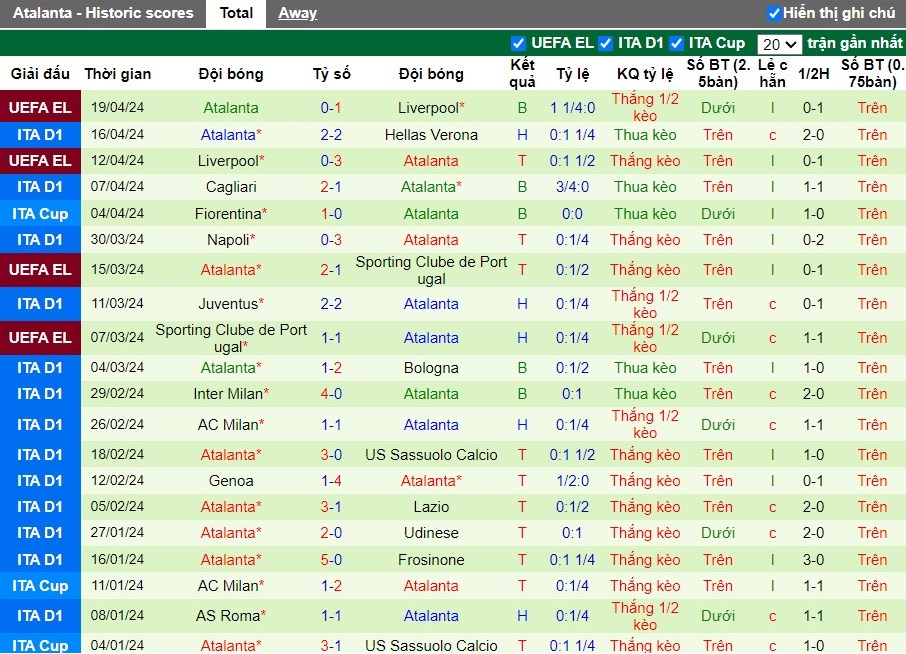Click Sporting Clube de Portugal on 15/03/24
This screenshot has width=906, height=654.
431,270
